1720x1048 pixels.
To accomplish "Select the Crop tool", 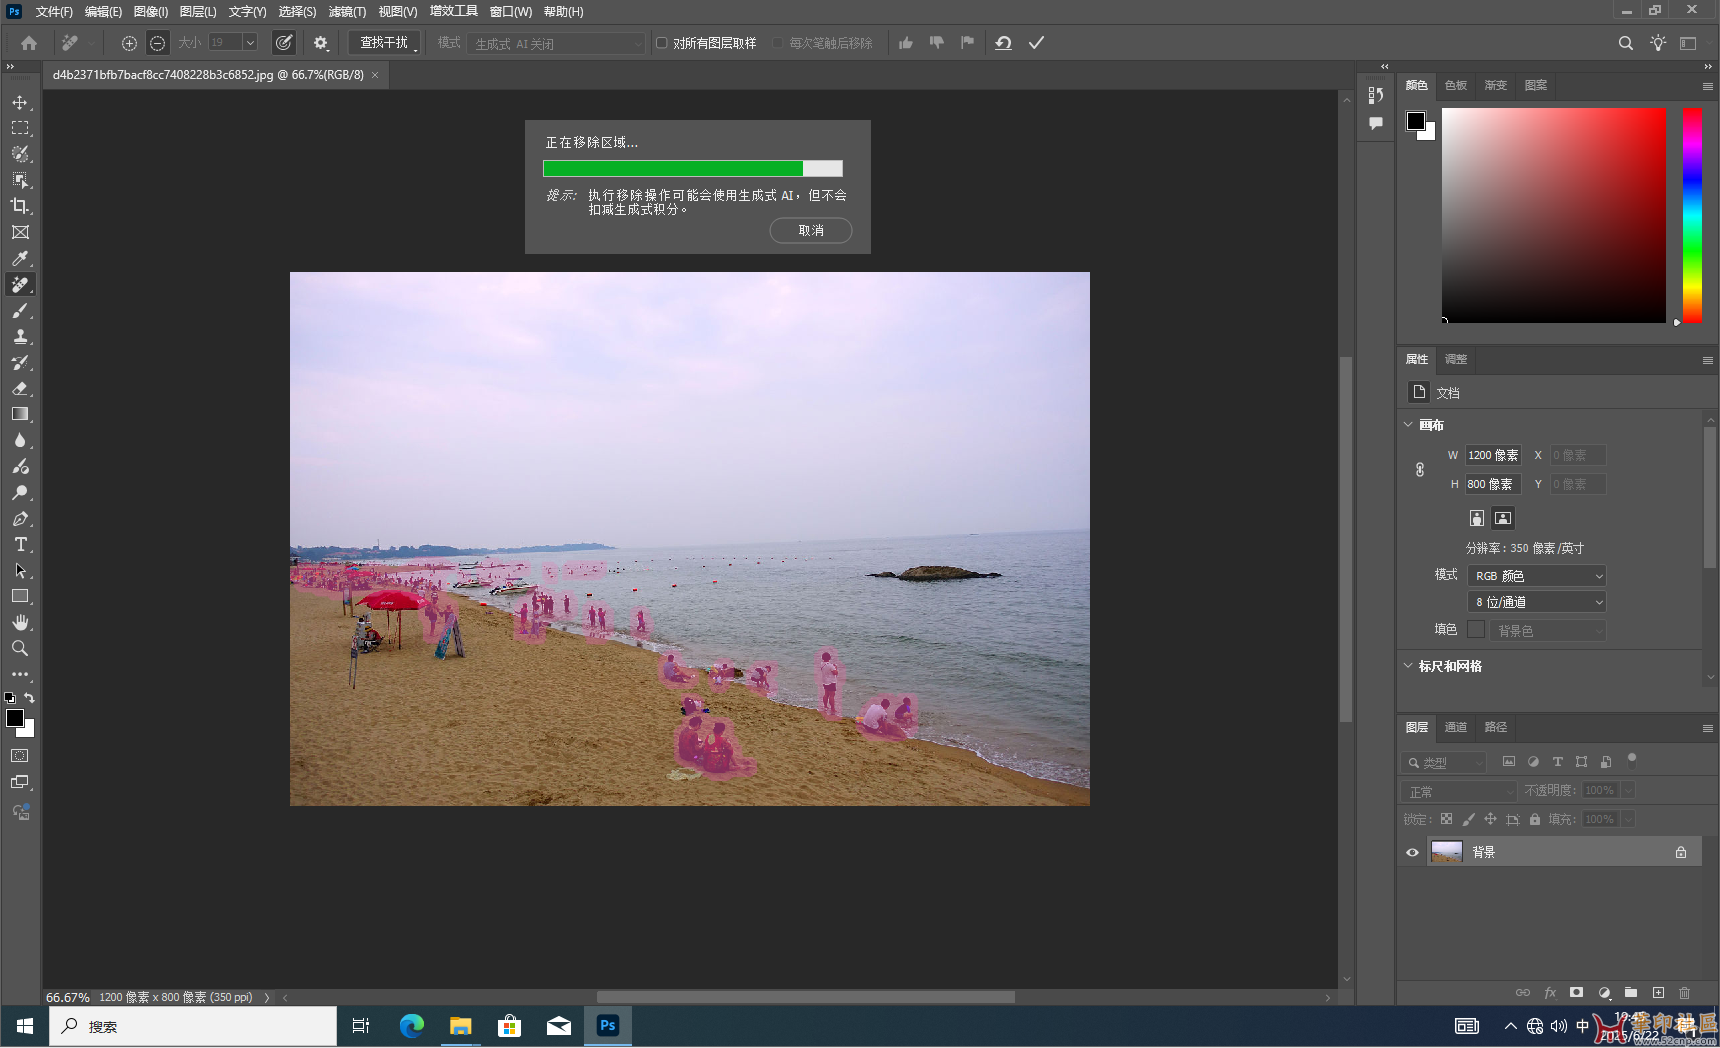I will click(20, 206).
